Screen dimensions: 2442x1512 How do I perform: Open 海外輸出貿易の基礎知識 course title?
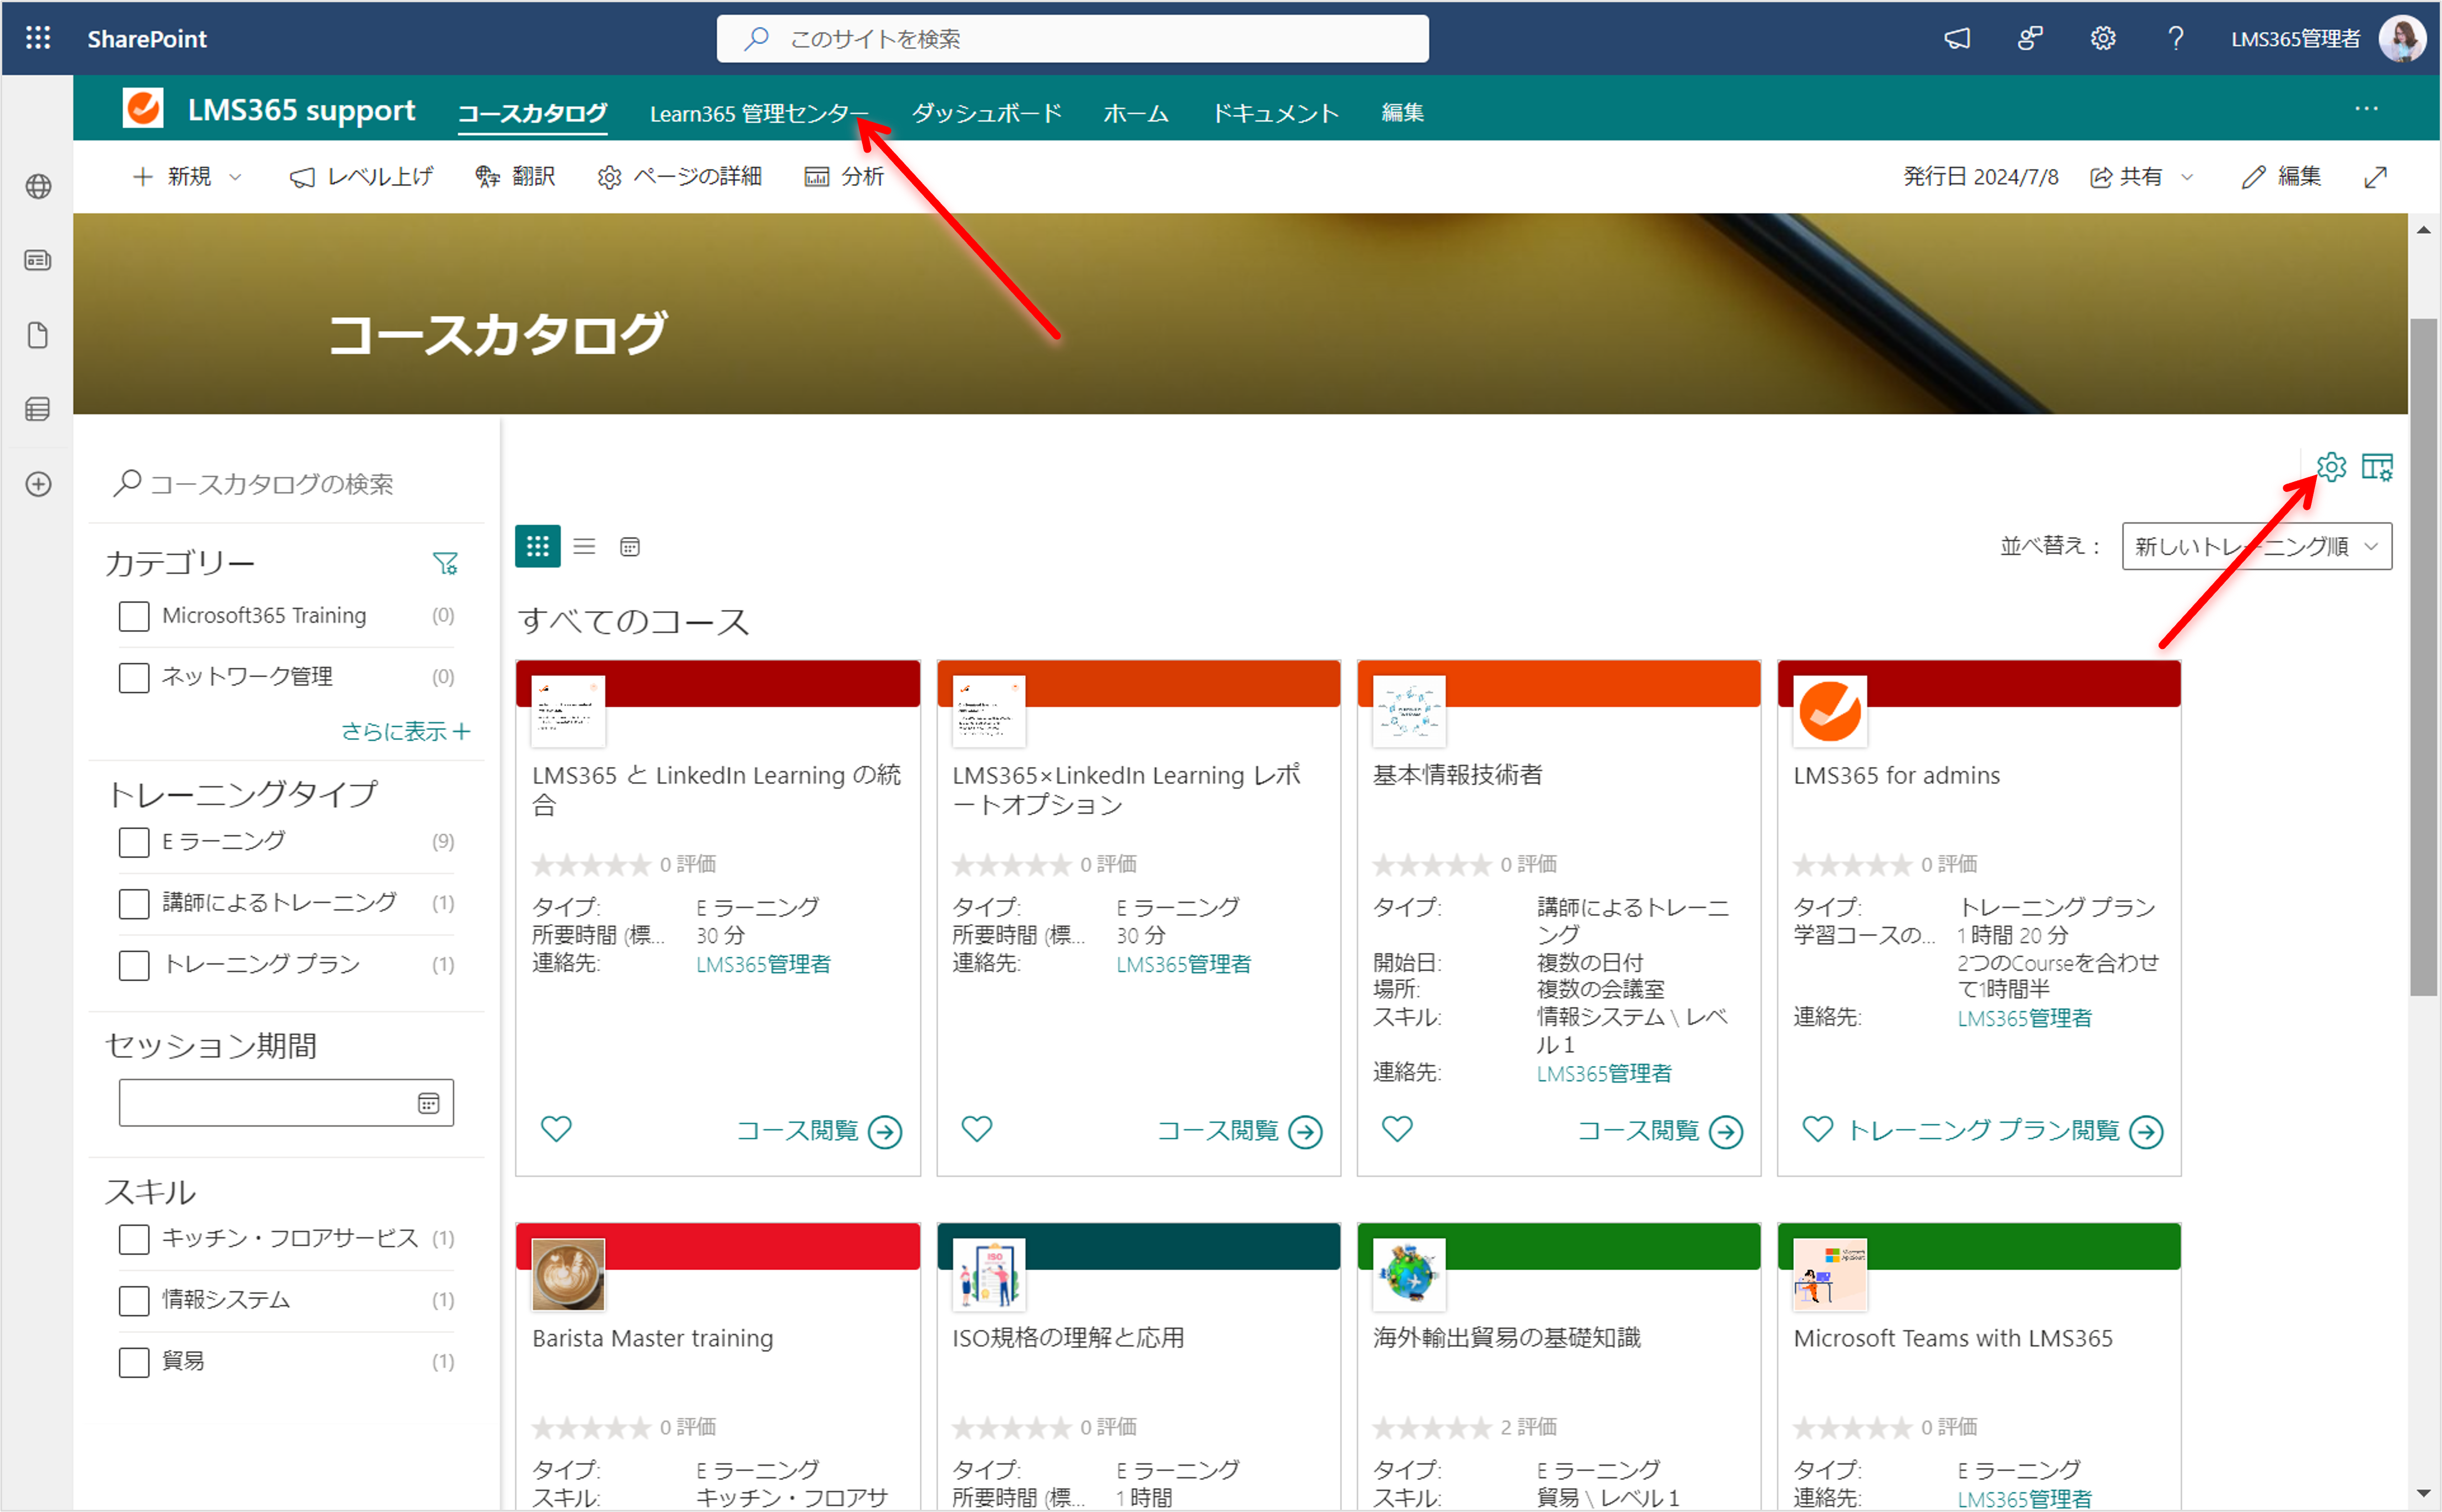click(1506, 1338)
